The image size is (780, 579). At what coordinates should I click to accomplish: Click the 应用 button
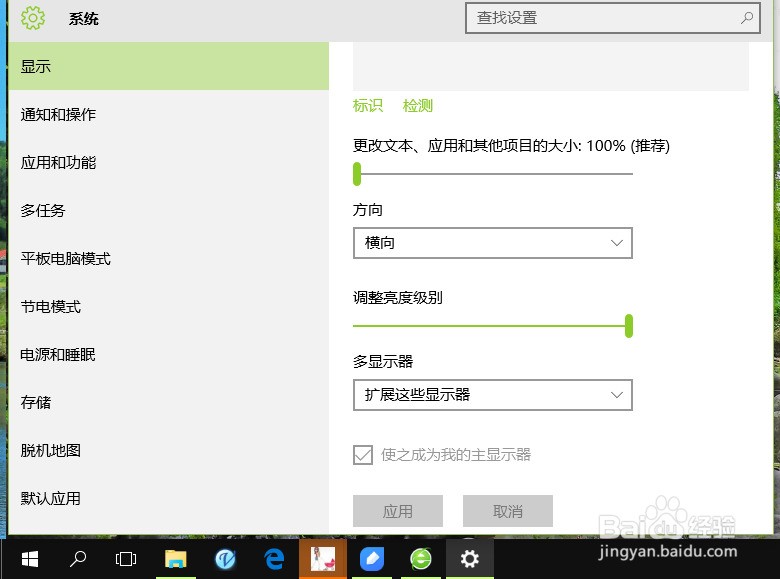coord(397,511)
